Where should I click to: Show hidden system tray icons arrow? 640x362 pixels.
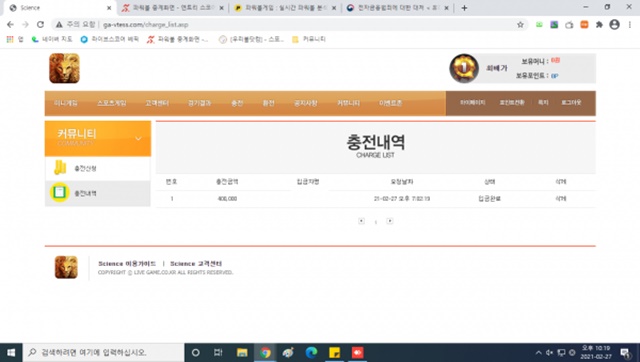point(538,353)
